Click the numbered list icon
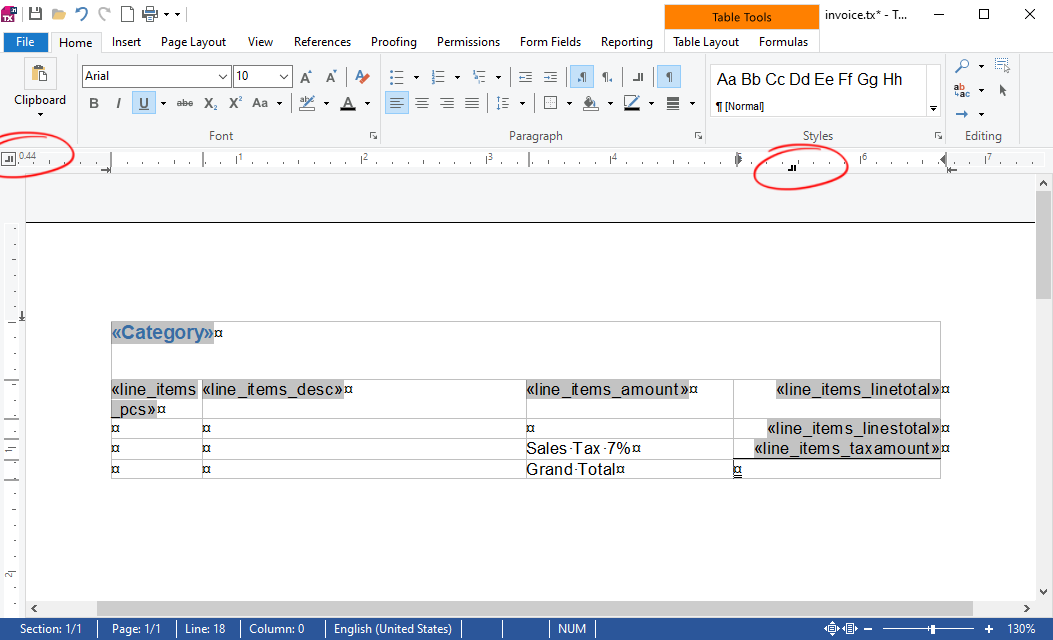Screen dimensions: 1053x640 438,77
